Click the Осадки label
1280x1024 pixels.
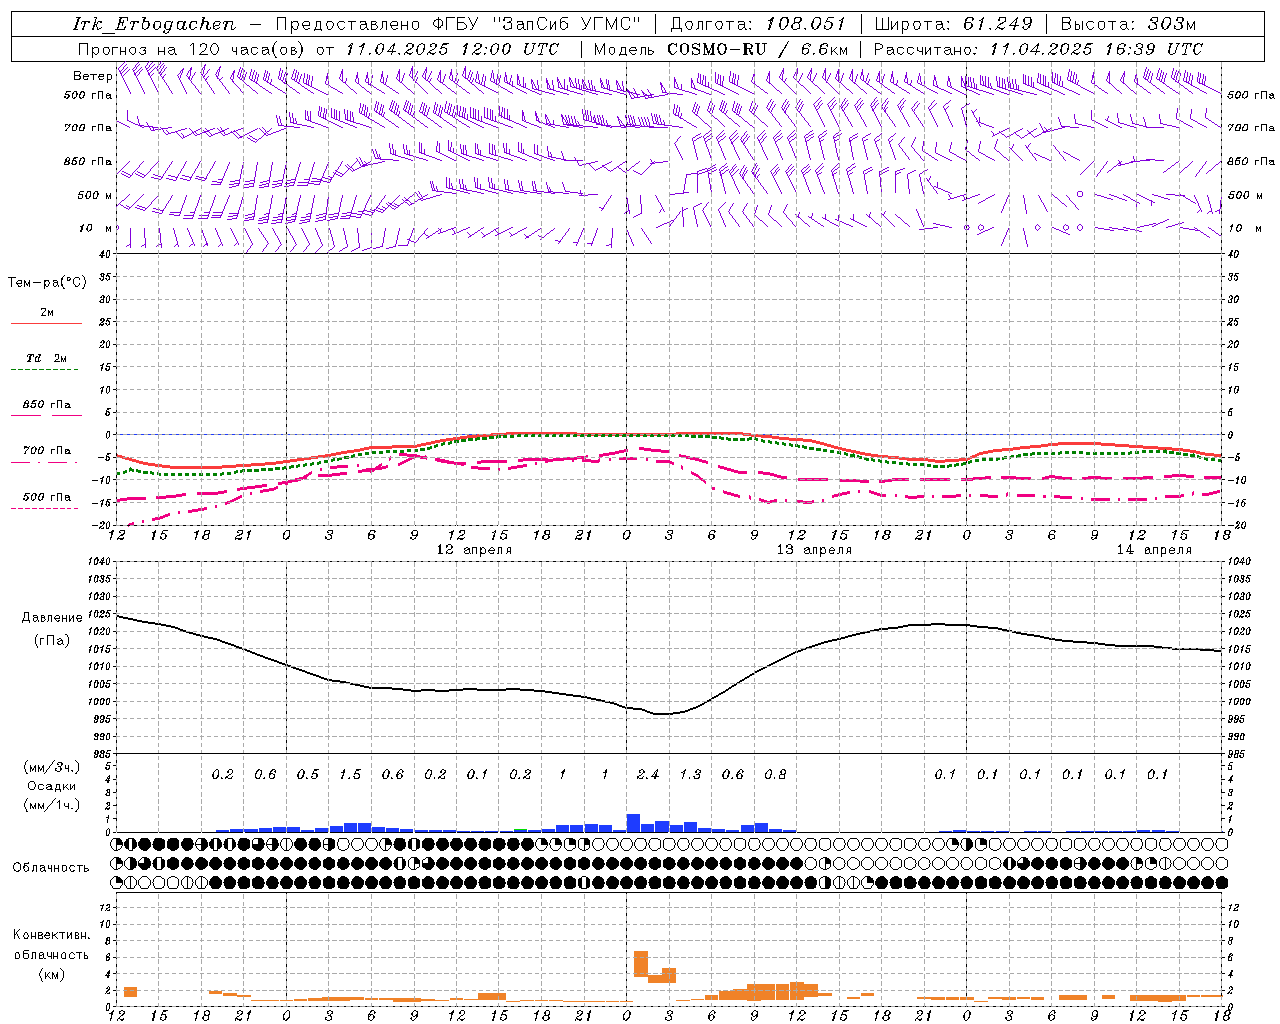tap(52, 786)
